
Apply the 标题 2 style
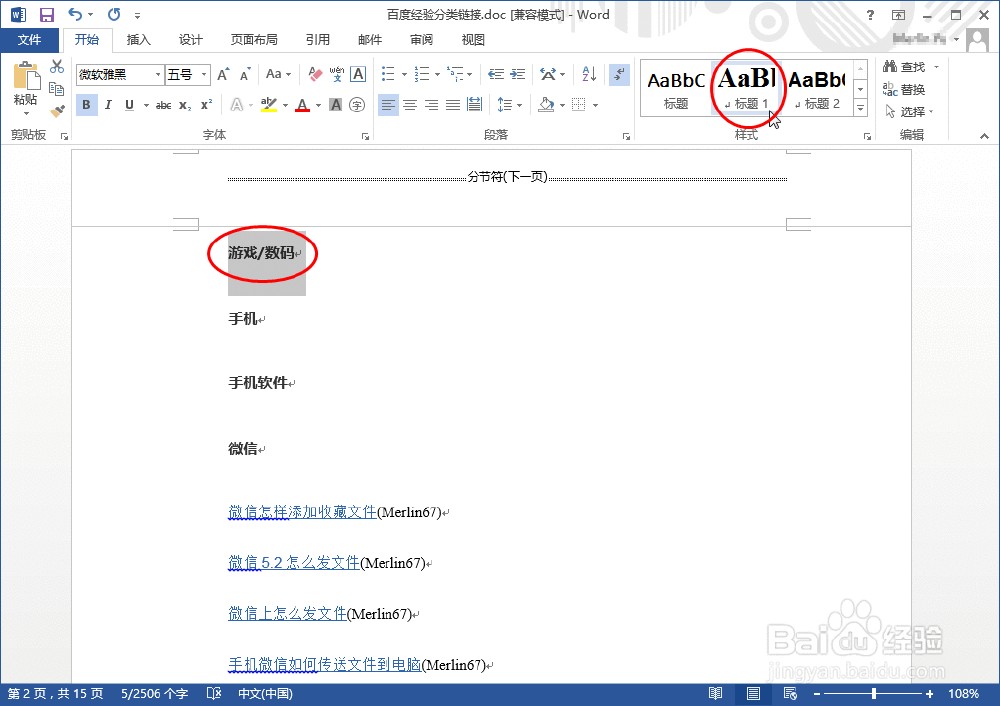818,89
